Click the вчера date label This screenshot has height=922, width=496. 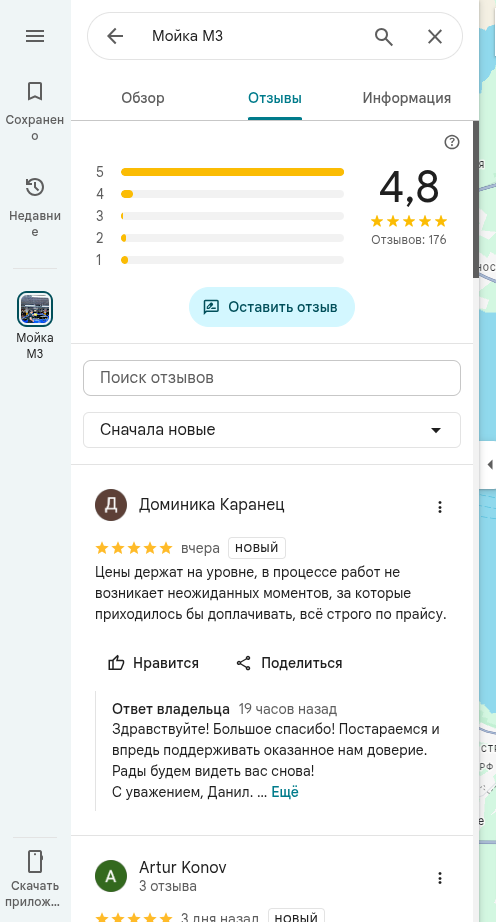(x=200, y=549)
